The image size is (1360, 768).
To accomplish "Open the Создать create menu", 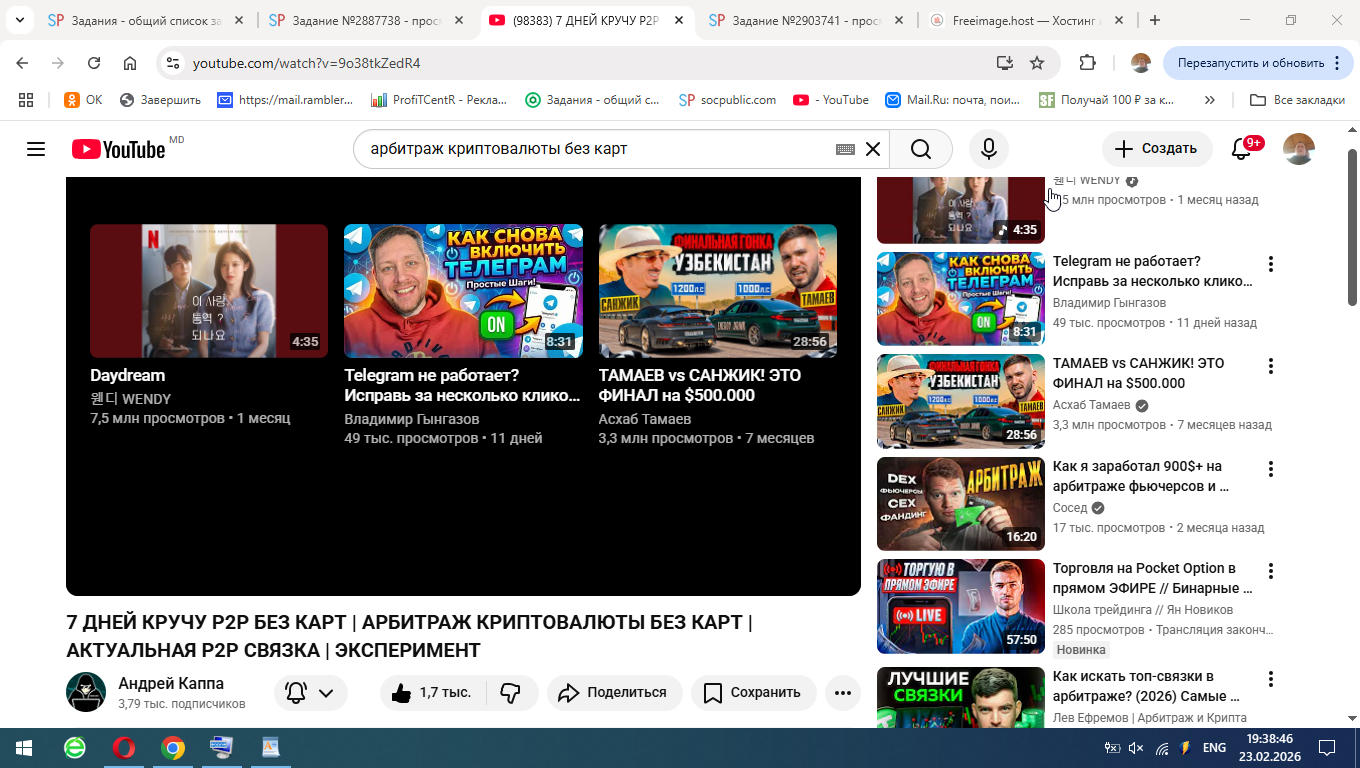I will click(x=1157, y=149).
